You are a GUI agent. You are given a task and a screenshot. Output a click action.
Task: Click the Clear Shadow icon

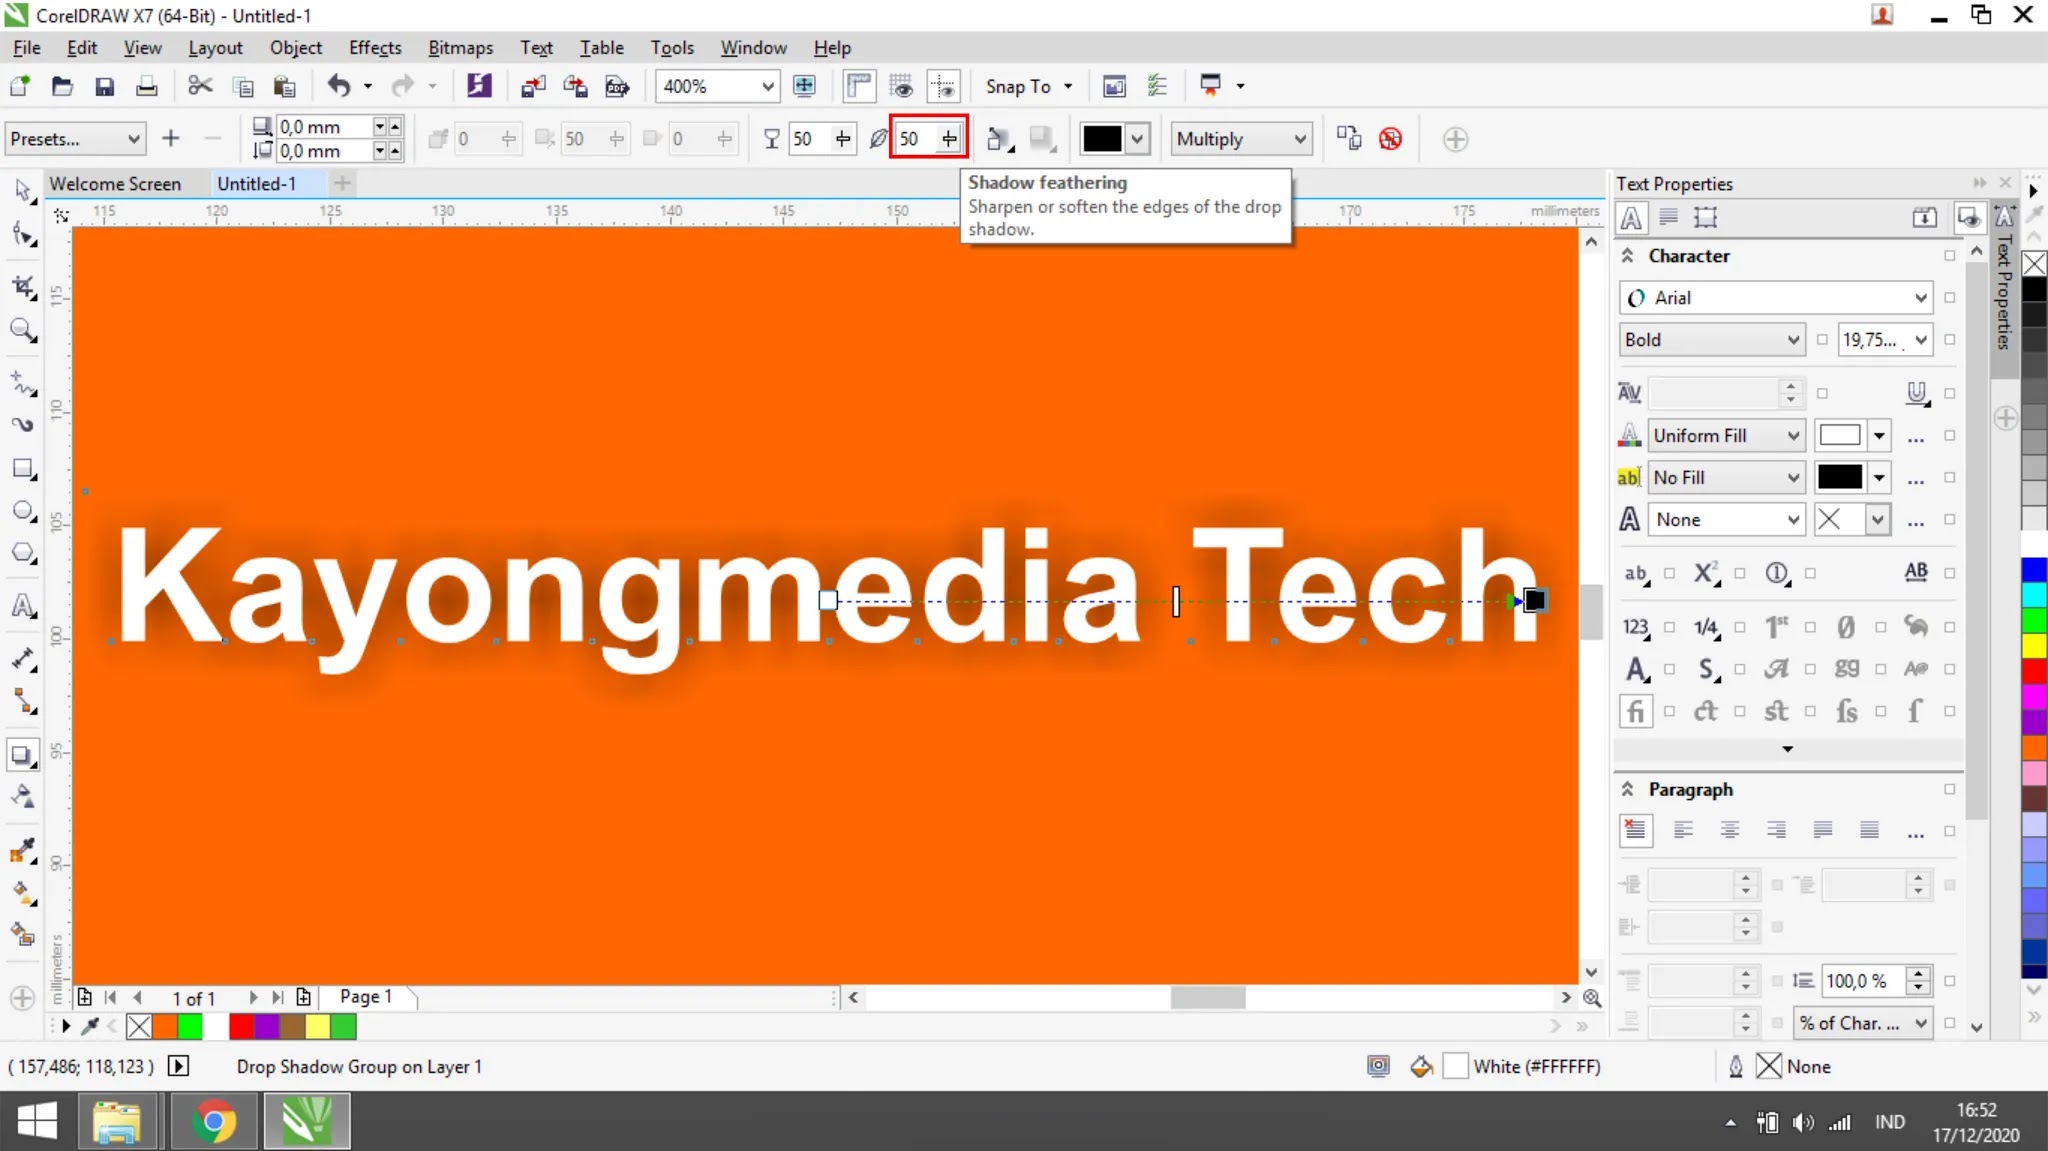[x=1390, y=139]
